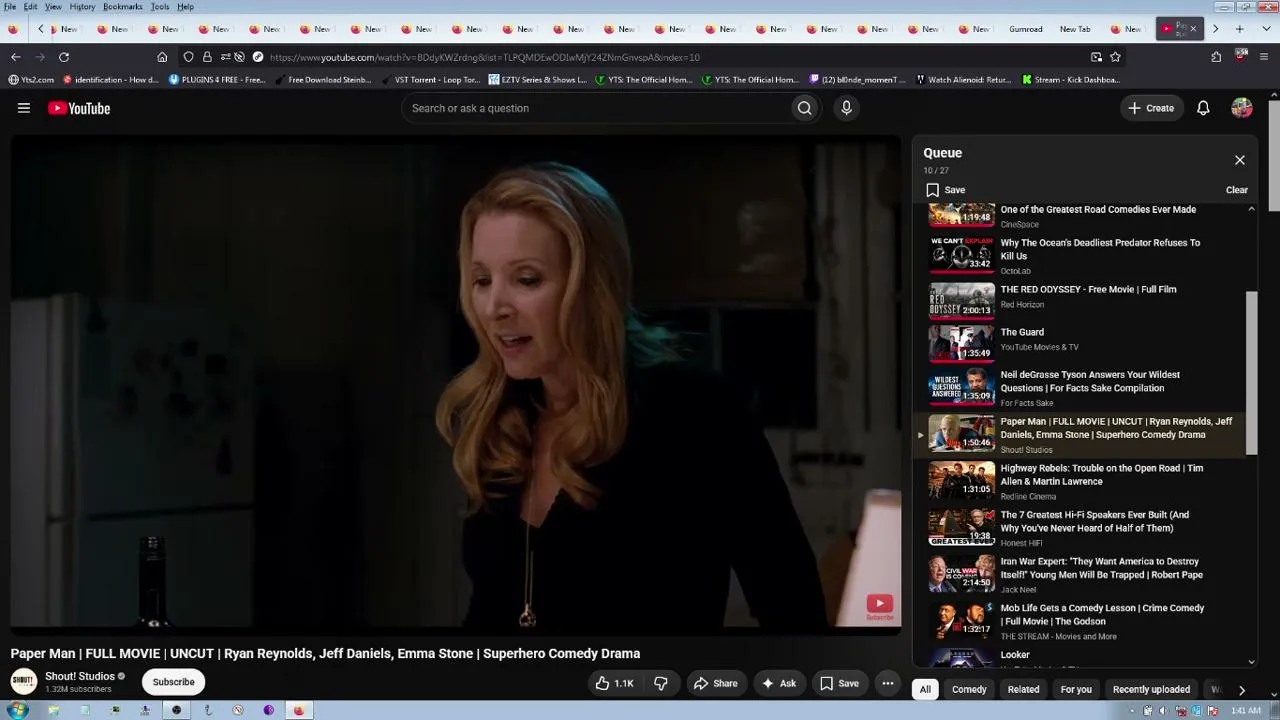The width and height of the screenshot is (1280, 720).
Task: Open the Ask AI button
Action: pos(778,683)
